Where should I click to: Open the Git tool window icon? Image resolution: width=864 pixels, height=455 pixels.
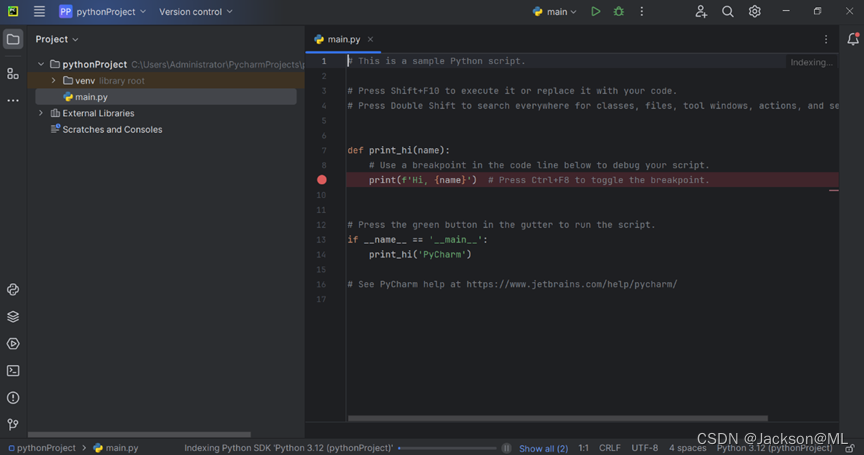(13, 425)
